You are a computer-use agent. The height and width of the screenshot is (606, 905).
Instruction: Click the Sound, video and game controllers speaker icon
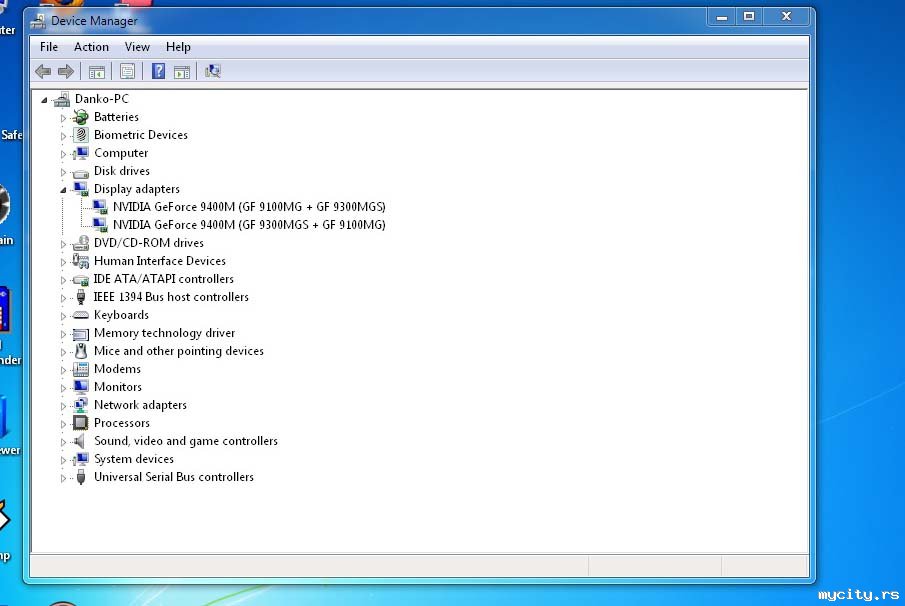[81, 441]
